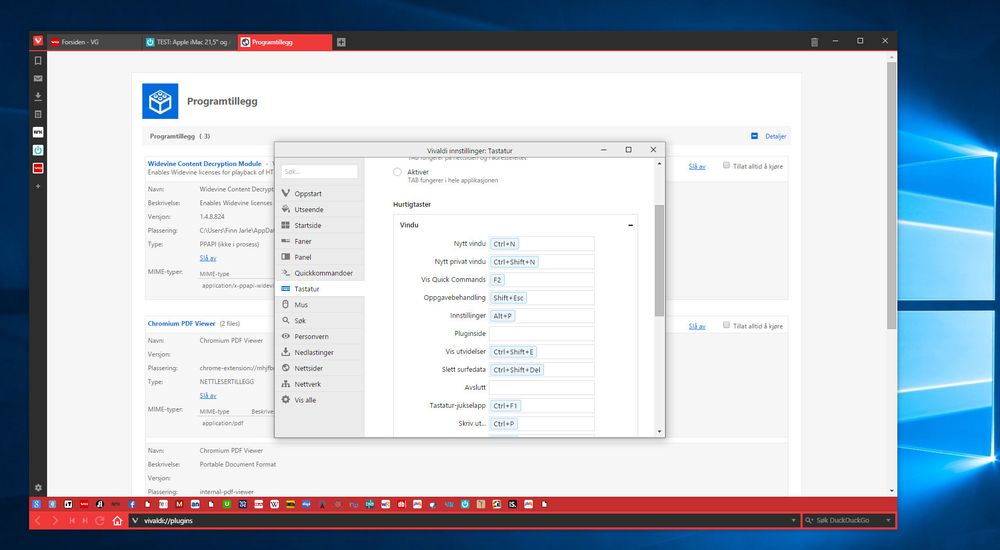
Task: Open Nettverk settings section
Action: (320, 384)
